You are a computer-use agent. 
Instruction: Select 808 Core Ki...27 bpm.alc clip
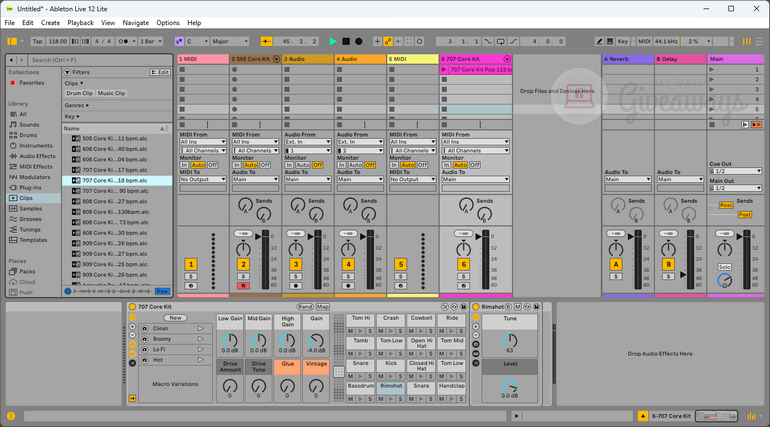point(116,201)
